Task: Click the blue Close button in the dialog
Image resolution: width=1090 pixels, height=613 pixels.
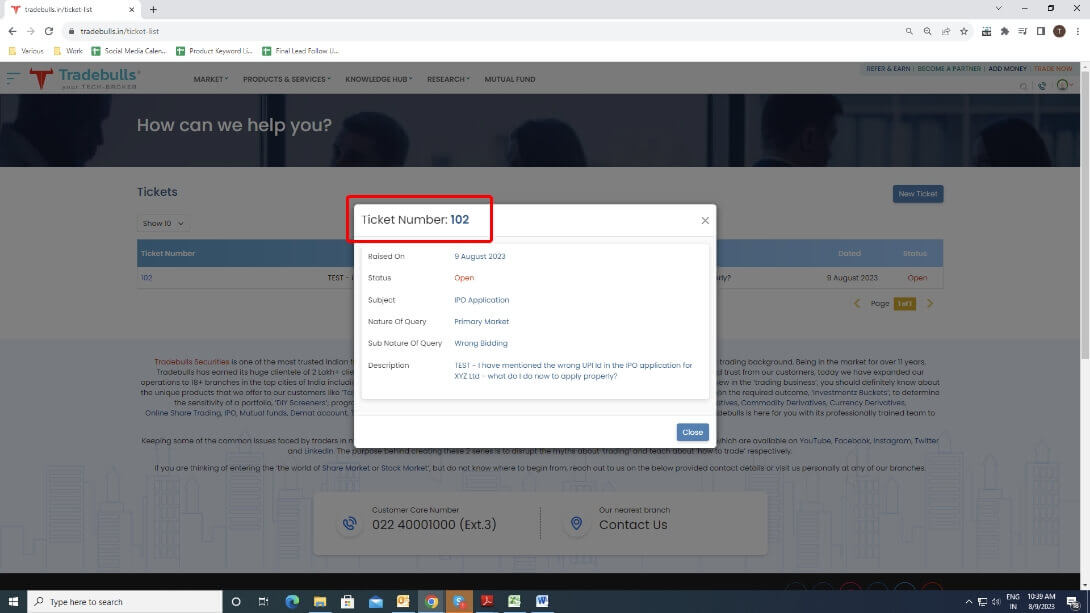Action: (692, 432)
